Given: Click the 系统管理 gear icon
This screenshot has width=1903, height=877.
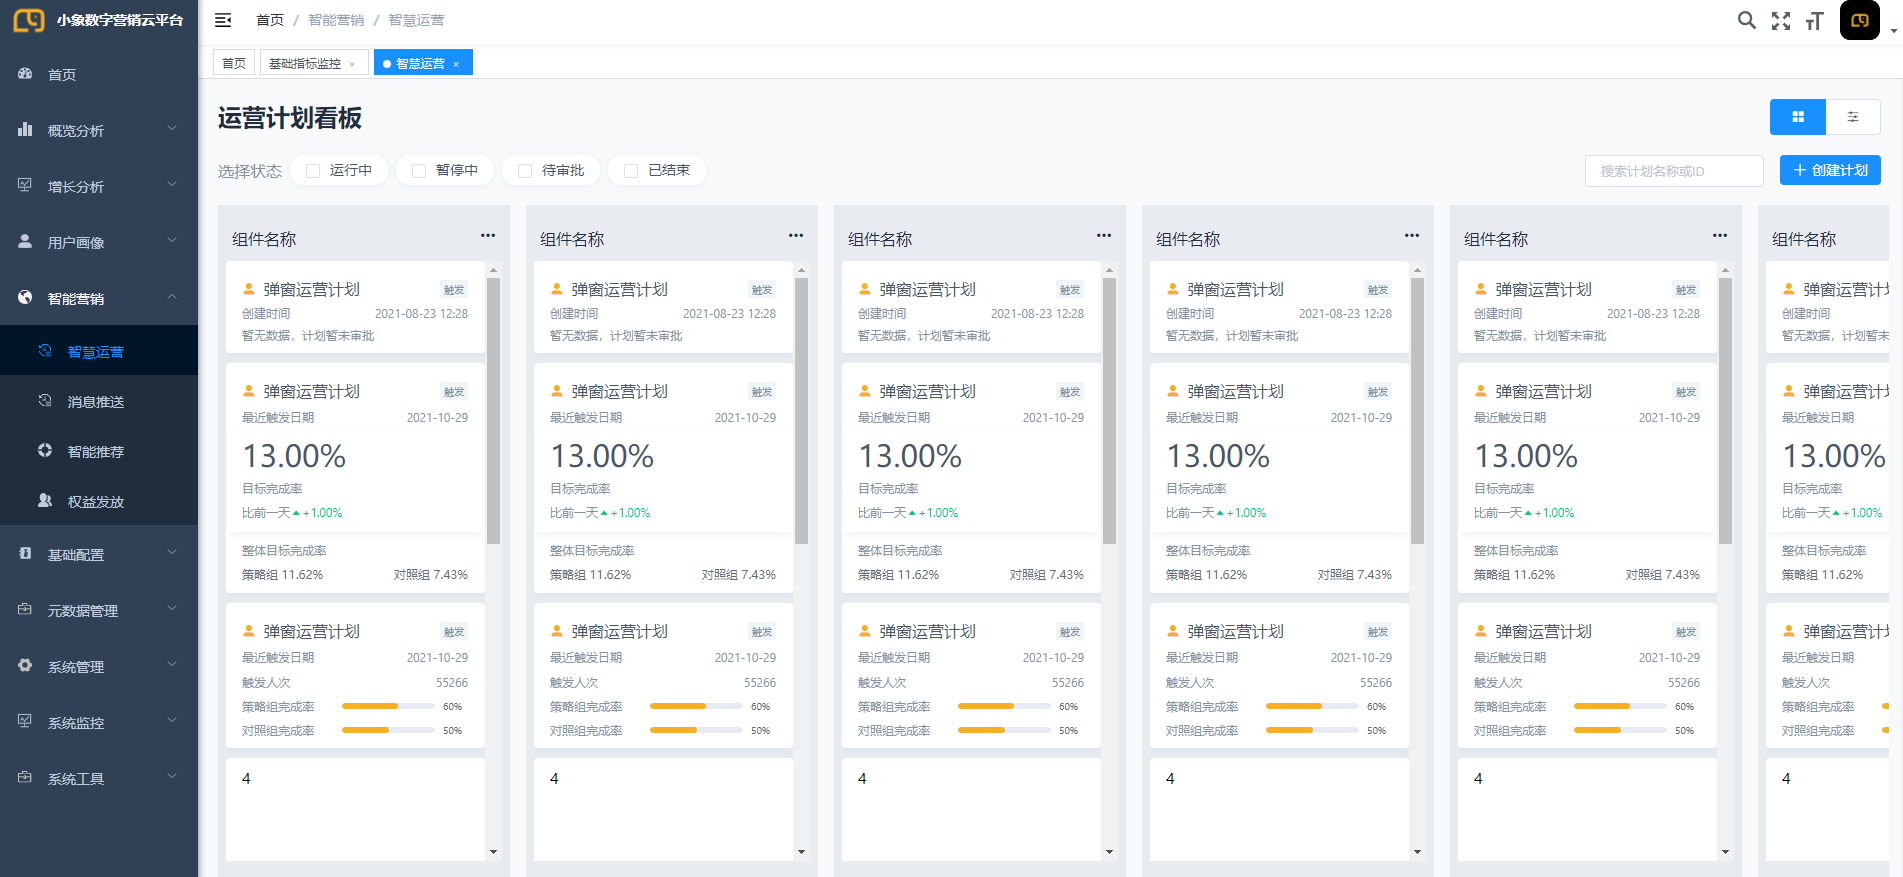Looking at the screenshot, I should [x=25, y=666].
